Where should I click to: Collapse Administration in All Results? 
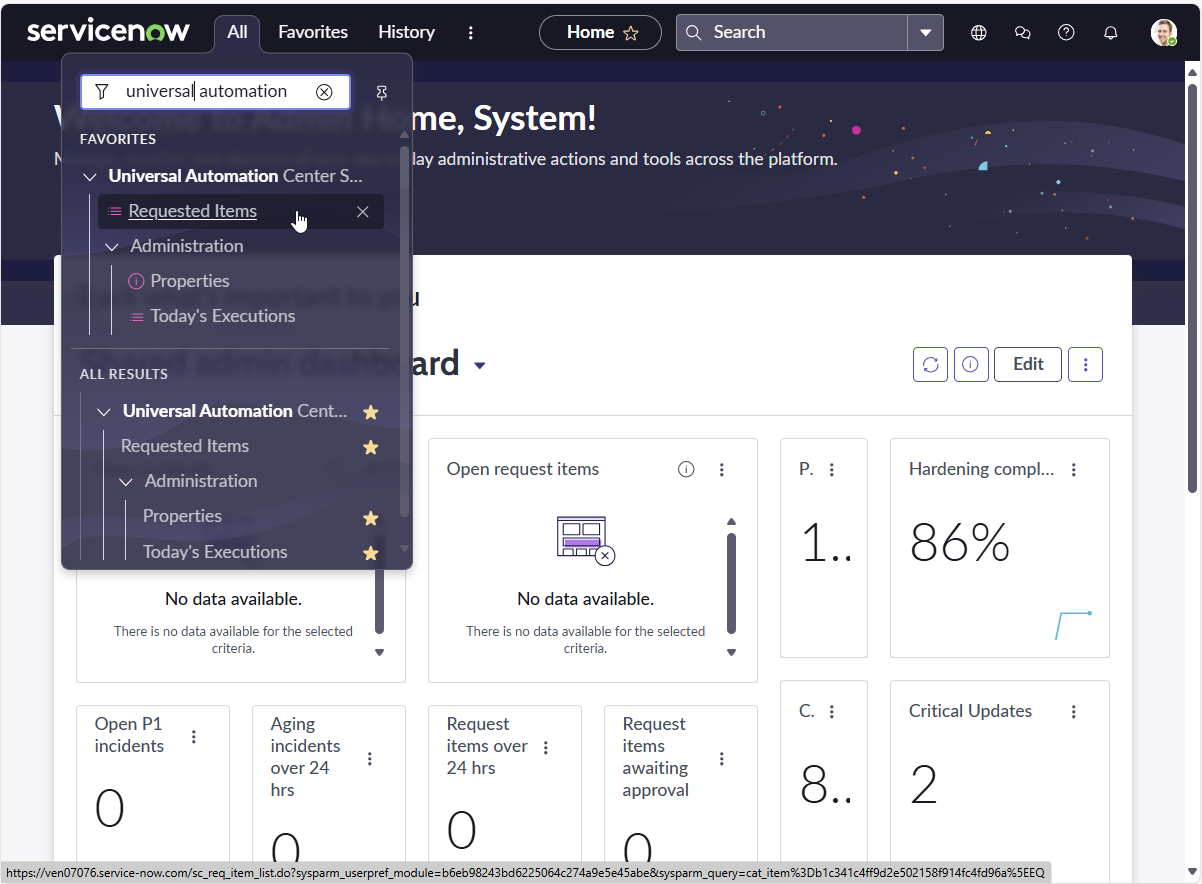click(x=126, y=481)
